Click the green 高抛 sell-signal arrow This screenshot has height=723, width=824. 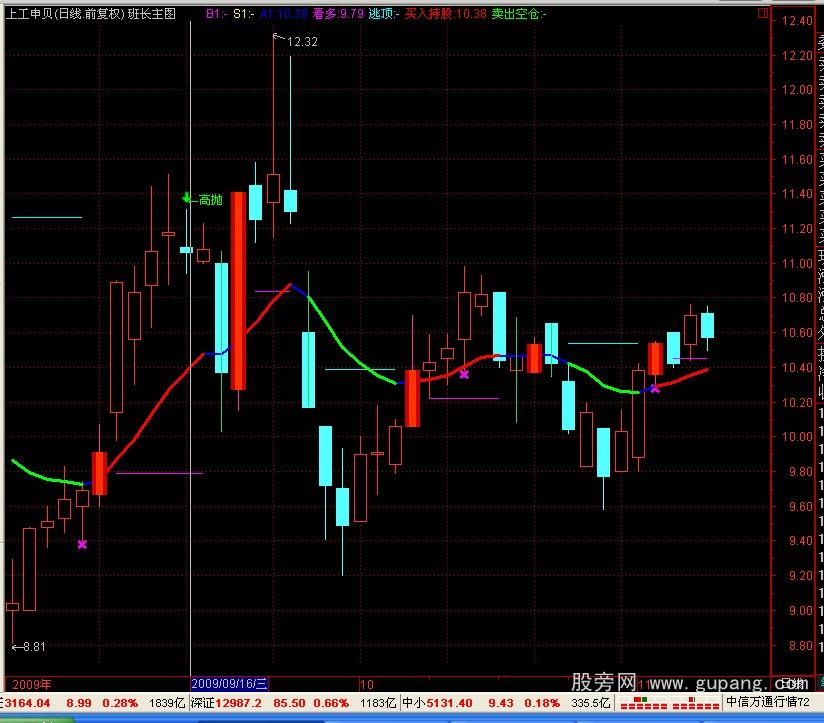[186, 198]
